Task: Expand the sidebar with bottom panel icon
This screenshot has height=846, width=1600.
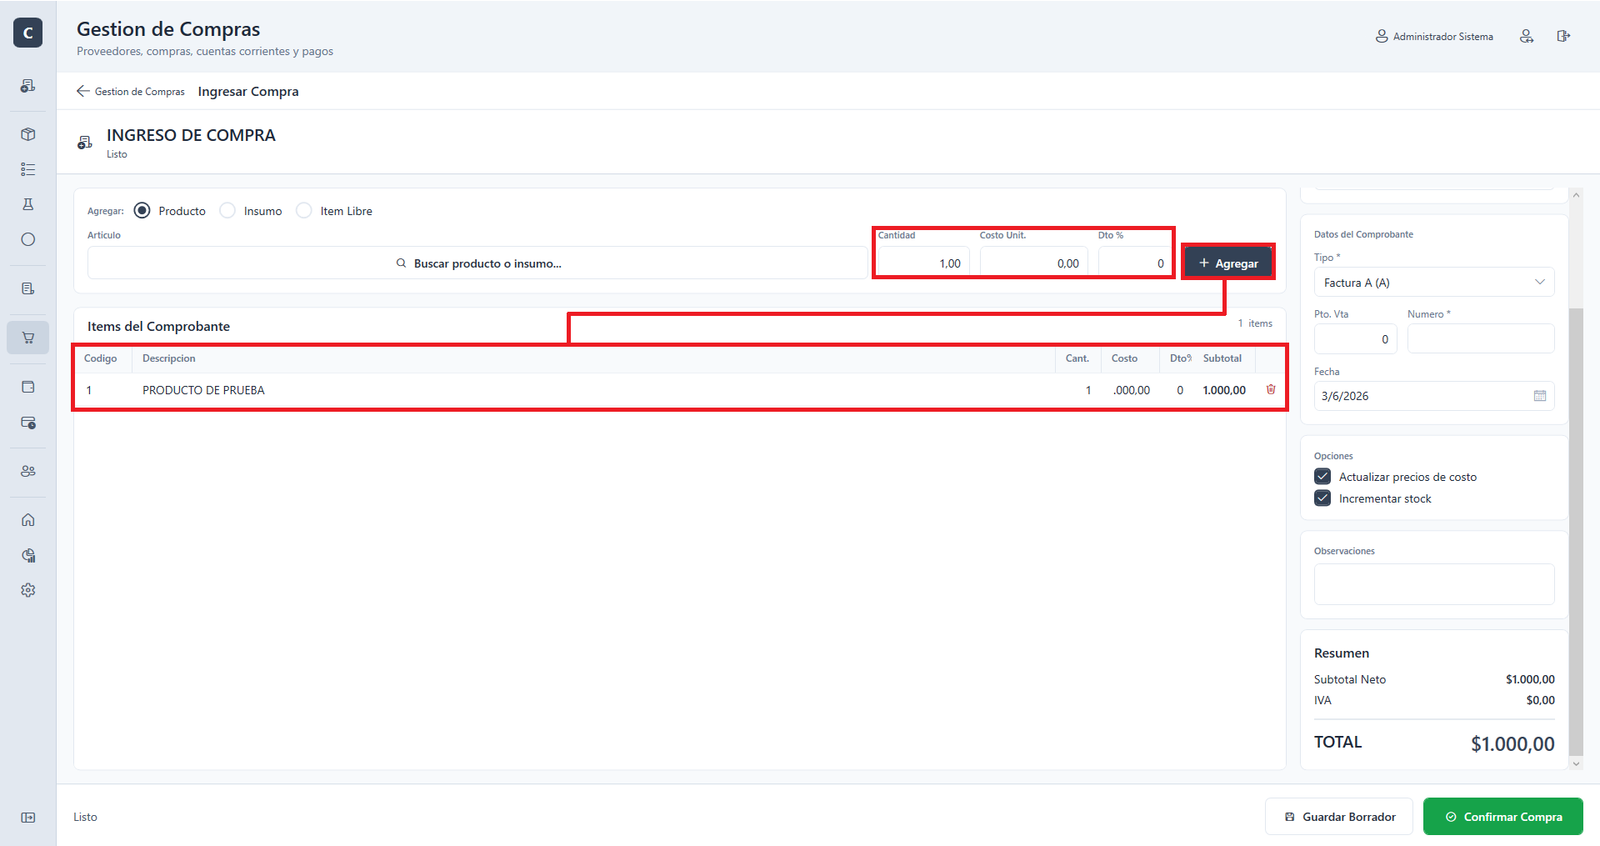Action: (28, 818)
